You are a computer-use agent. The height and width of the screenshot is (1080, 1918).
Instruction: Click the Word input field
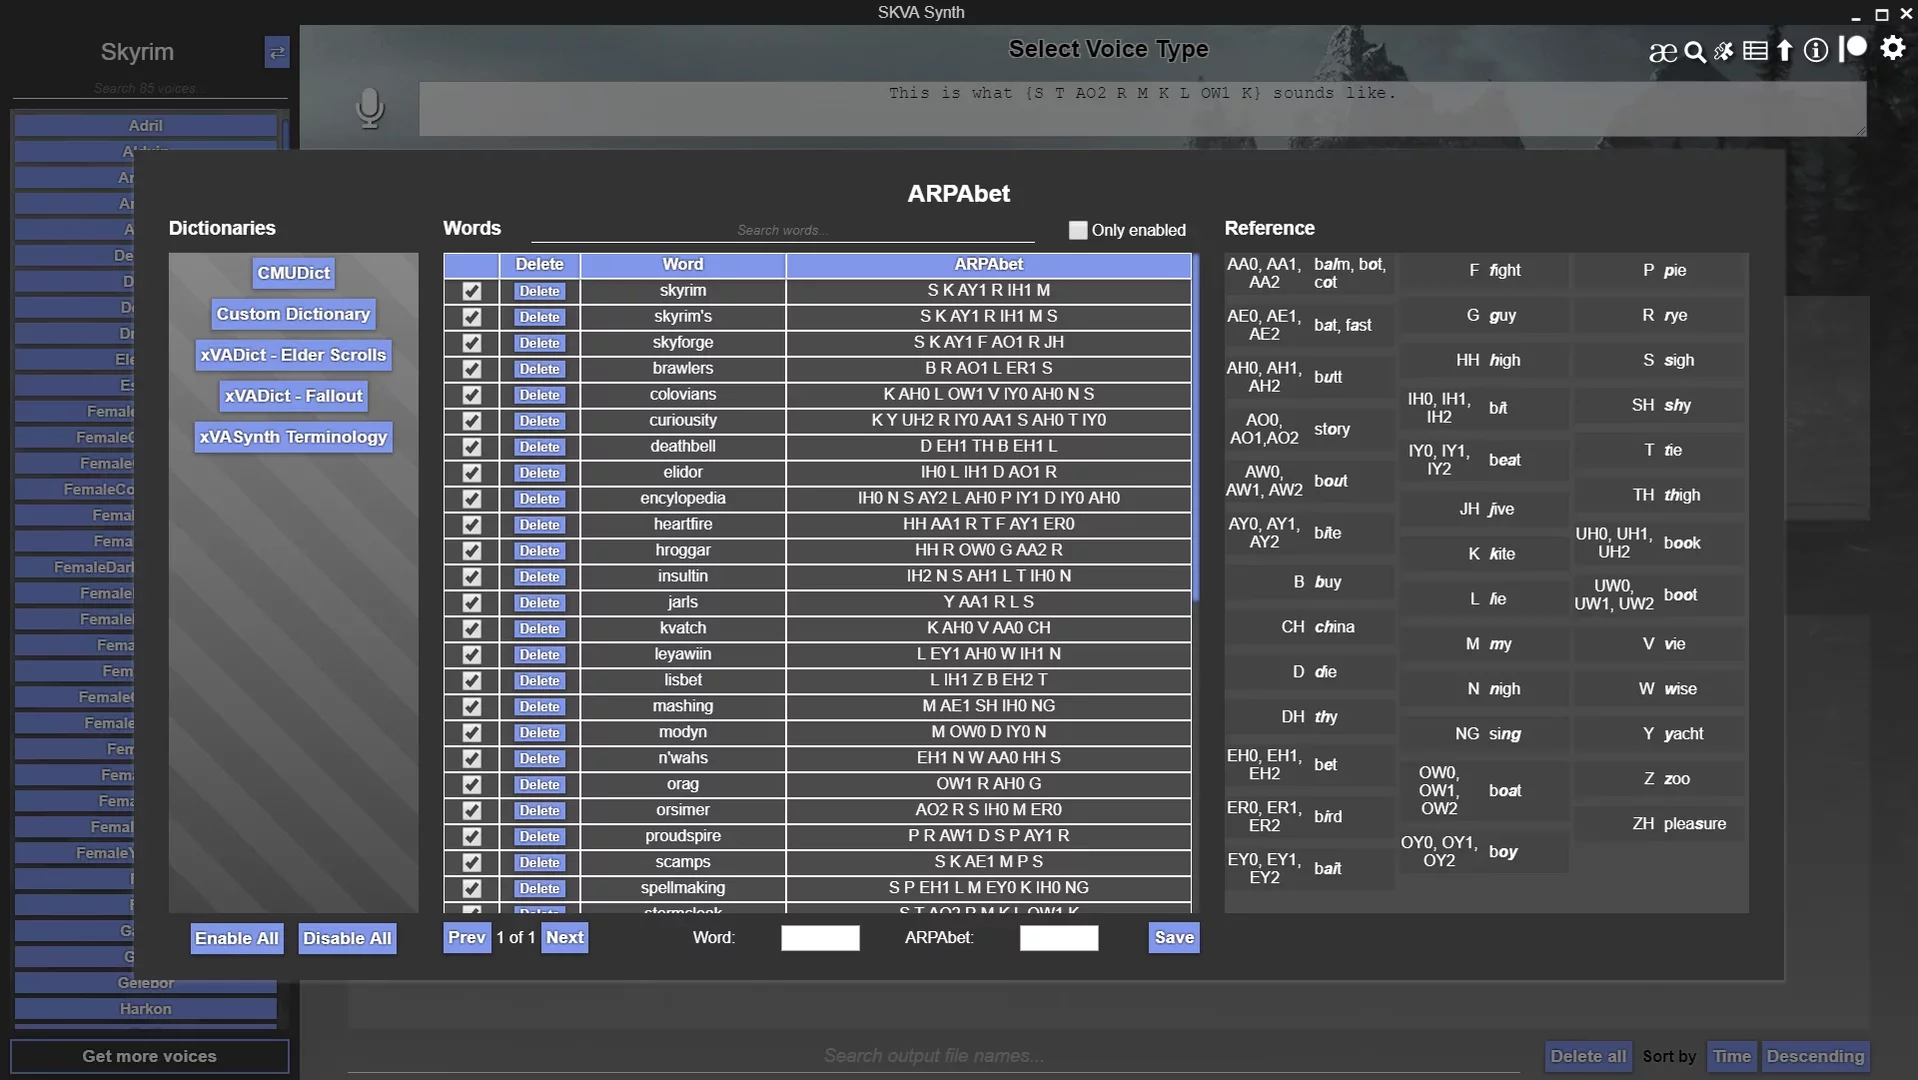[820, 938]
